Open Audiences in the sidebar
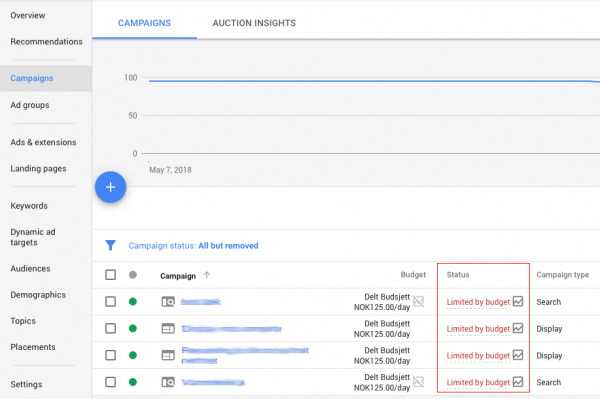 [30, 269]
